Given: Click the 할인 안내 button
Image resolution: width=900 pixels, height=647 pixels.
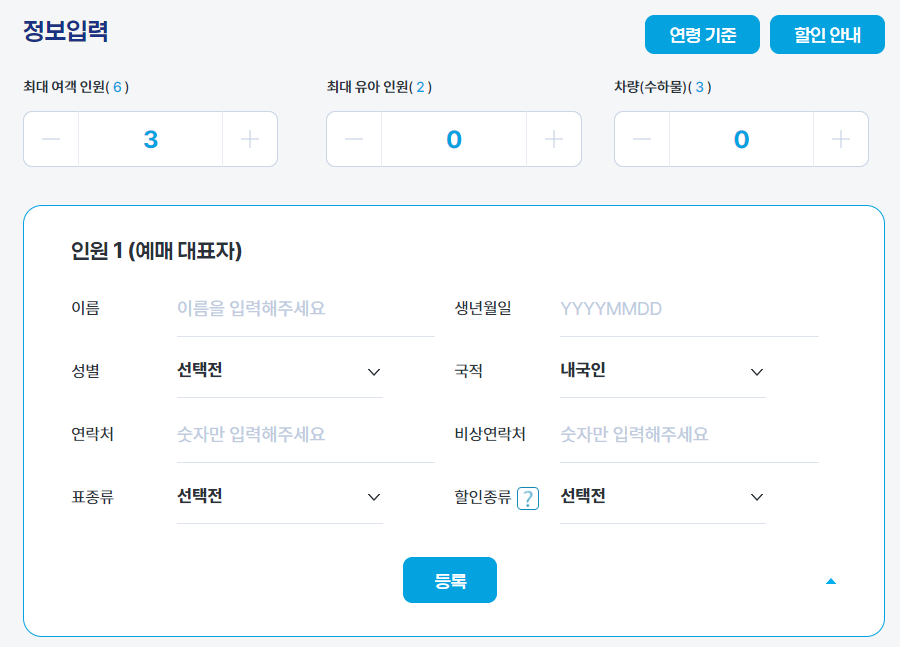Looking at the screenshot, I should coord(827,33).
